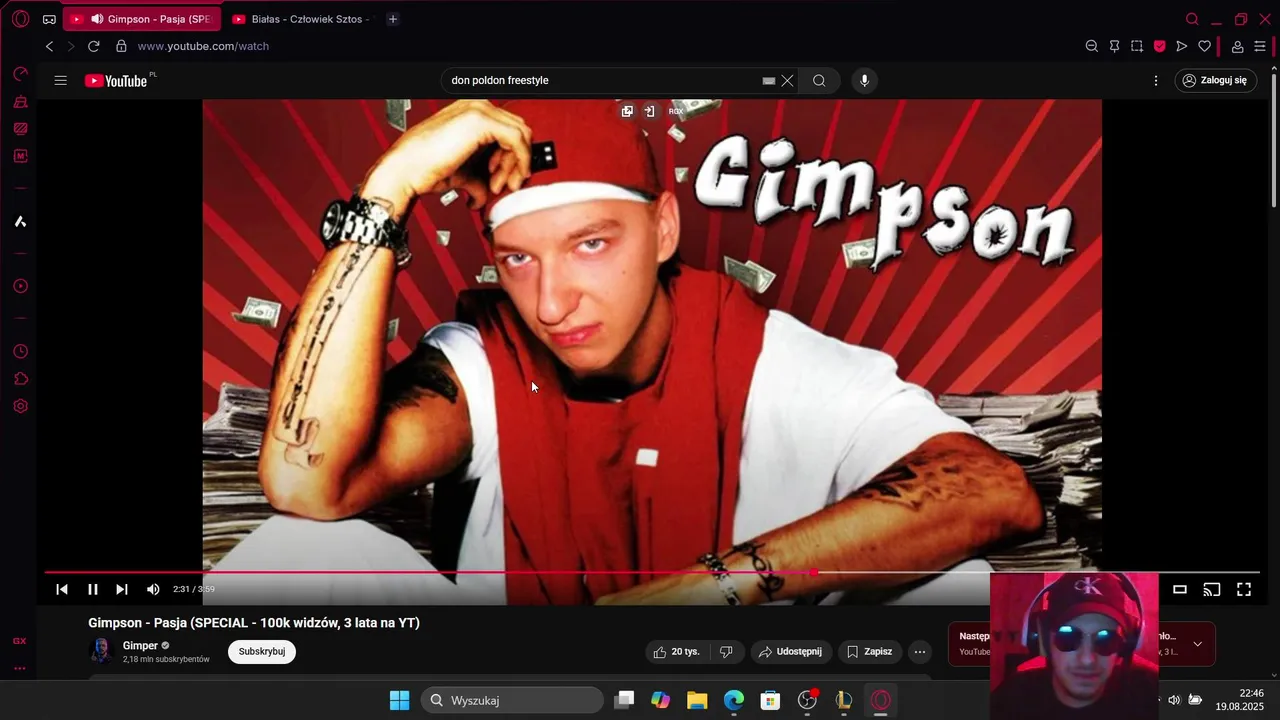Viewport: 1280px width, 720px height.
Task: Open the YouTube hamburger guide menu
Action: tap(61, 81)
